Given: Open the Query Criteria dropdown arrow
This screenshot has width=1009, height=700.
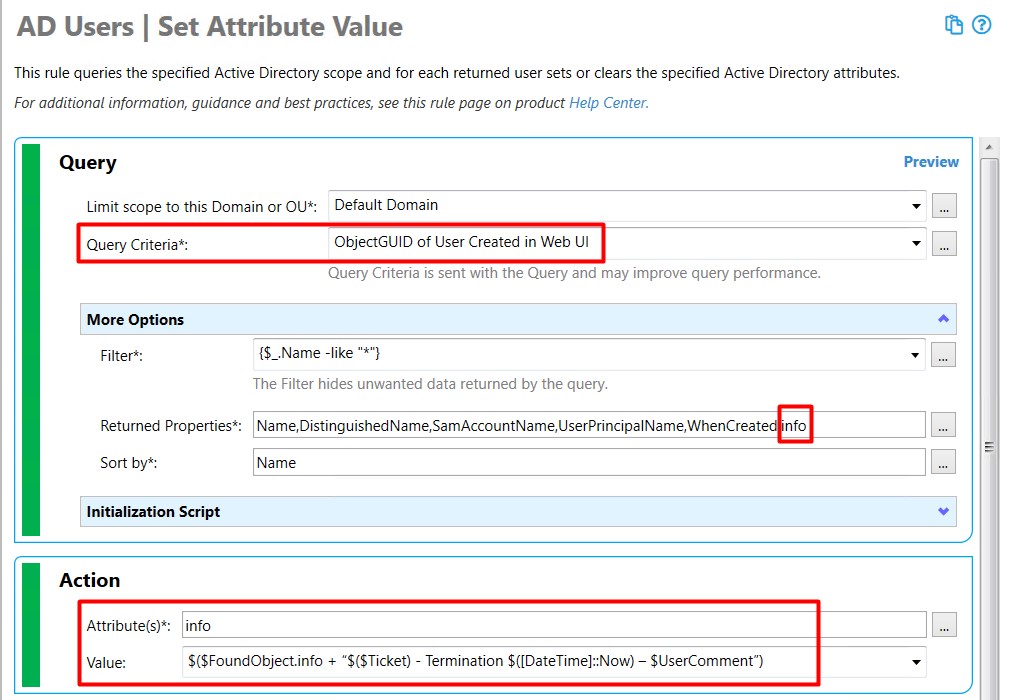Looking at the screenshot, I should (916, 243).
